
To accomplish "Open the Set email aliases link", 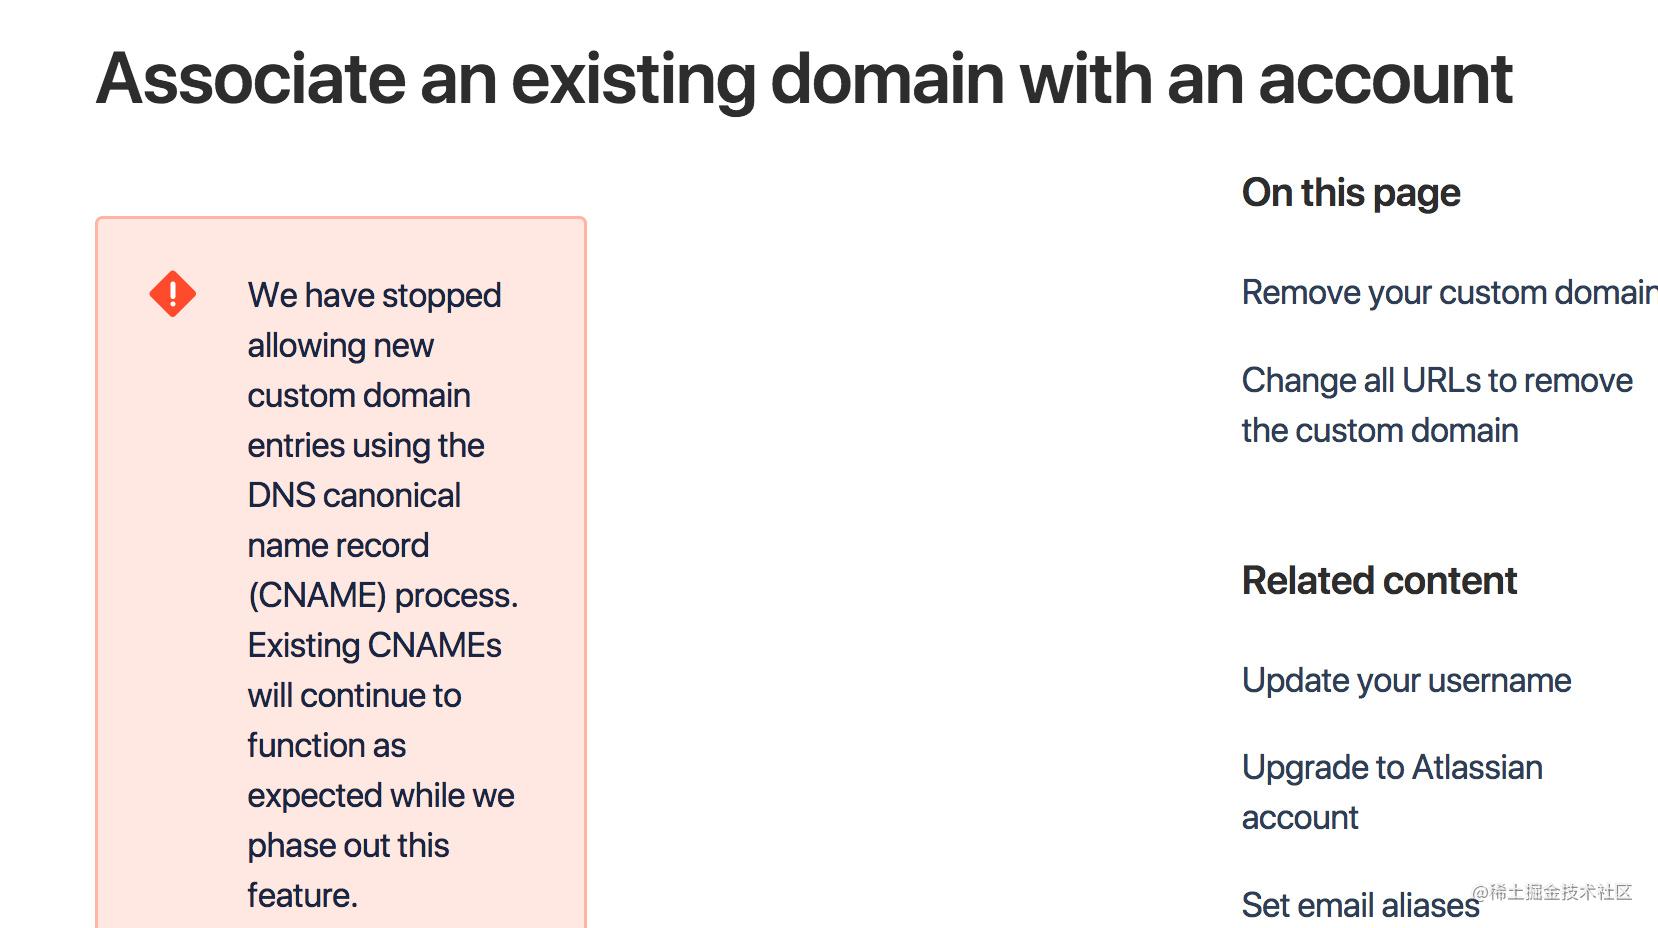I will [x=1360, y=904].
